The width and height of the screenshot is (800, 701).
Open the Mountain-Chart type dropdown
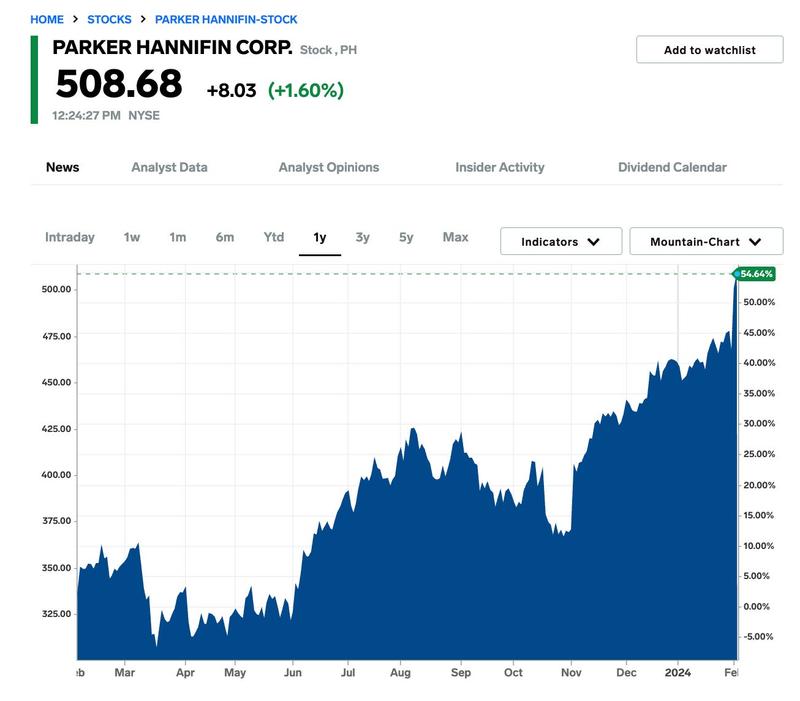[x=706, y=241]
